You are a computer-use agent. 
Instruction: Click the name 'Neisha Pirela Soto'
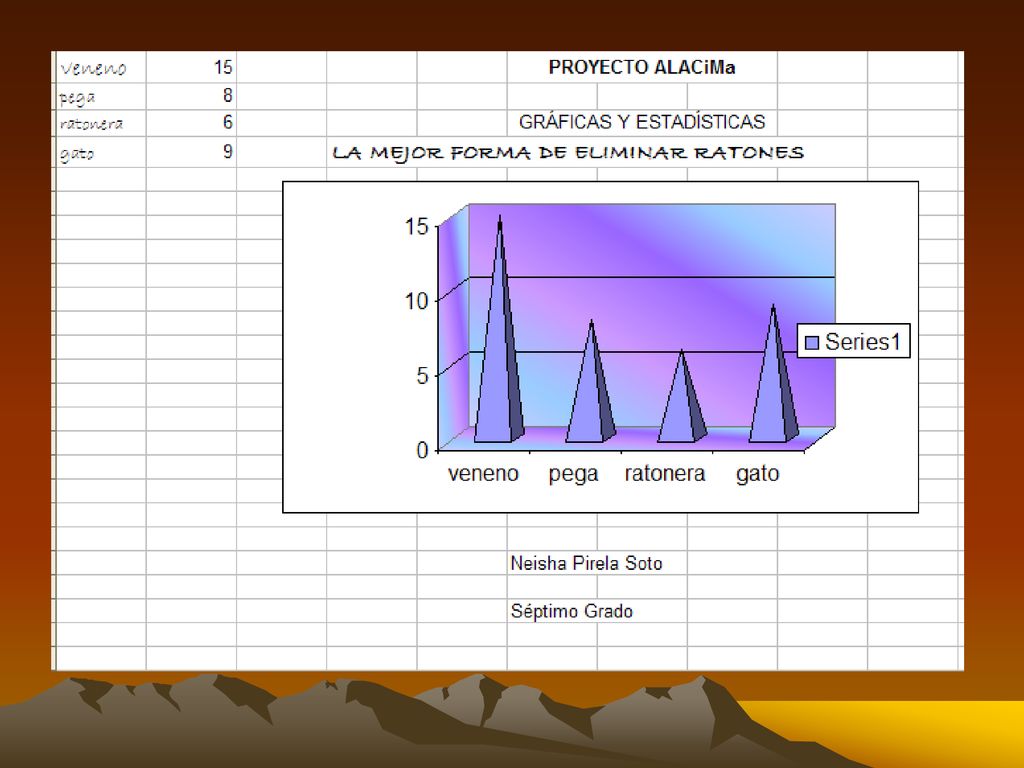pyautogui.click(x=586, y=563)
